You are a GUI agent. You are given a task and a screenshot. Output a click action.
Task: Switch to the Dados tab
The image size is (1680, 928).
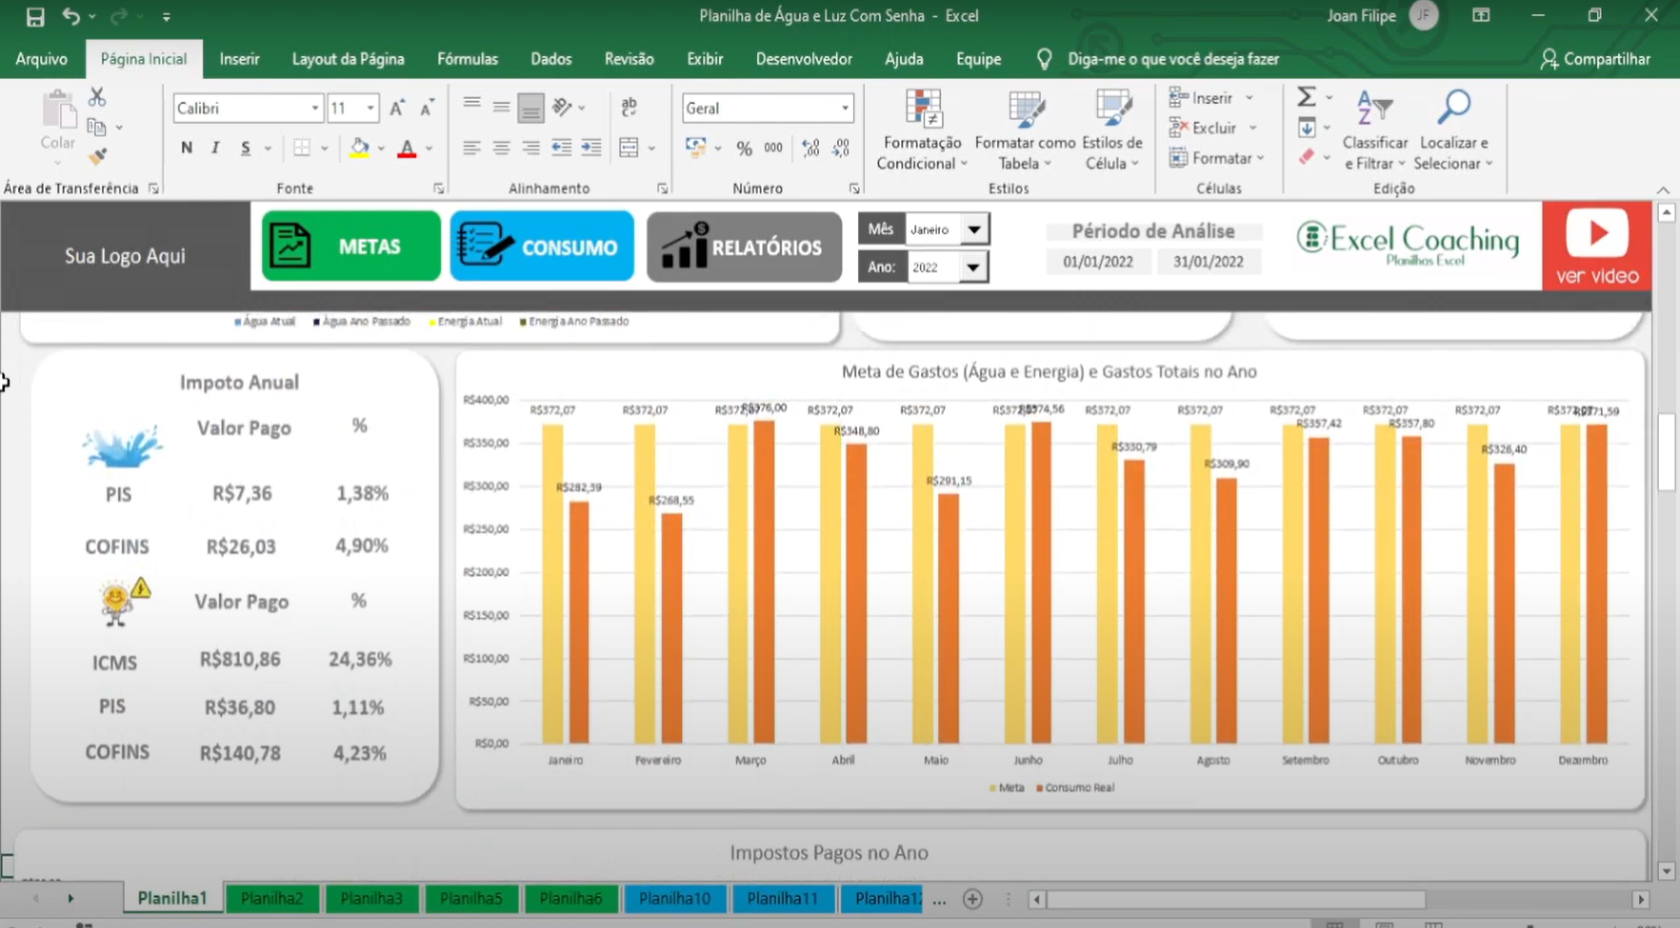click(x=551, y=59)
